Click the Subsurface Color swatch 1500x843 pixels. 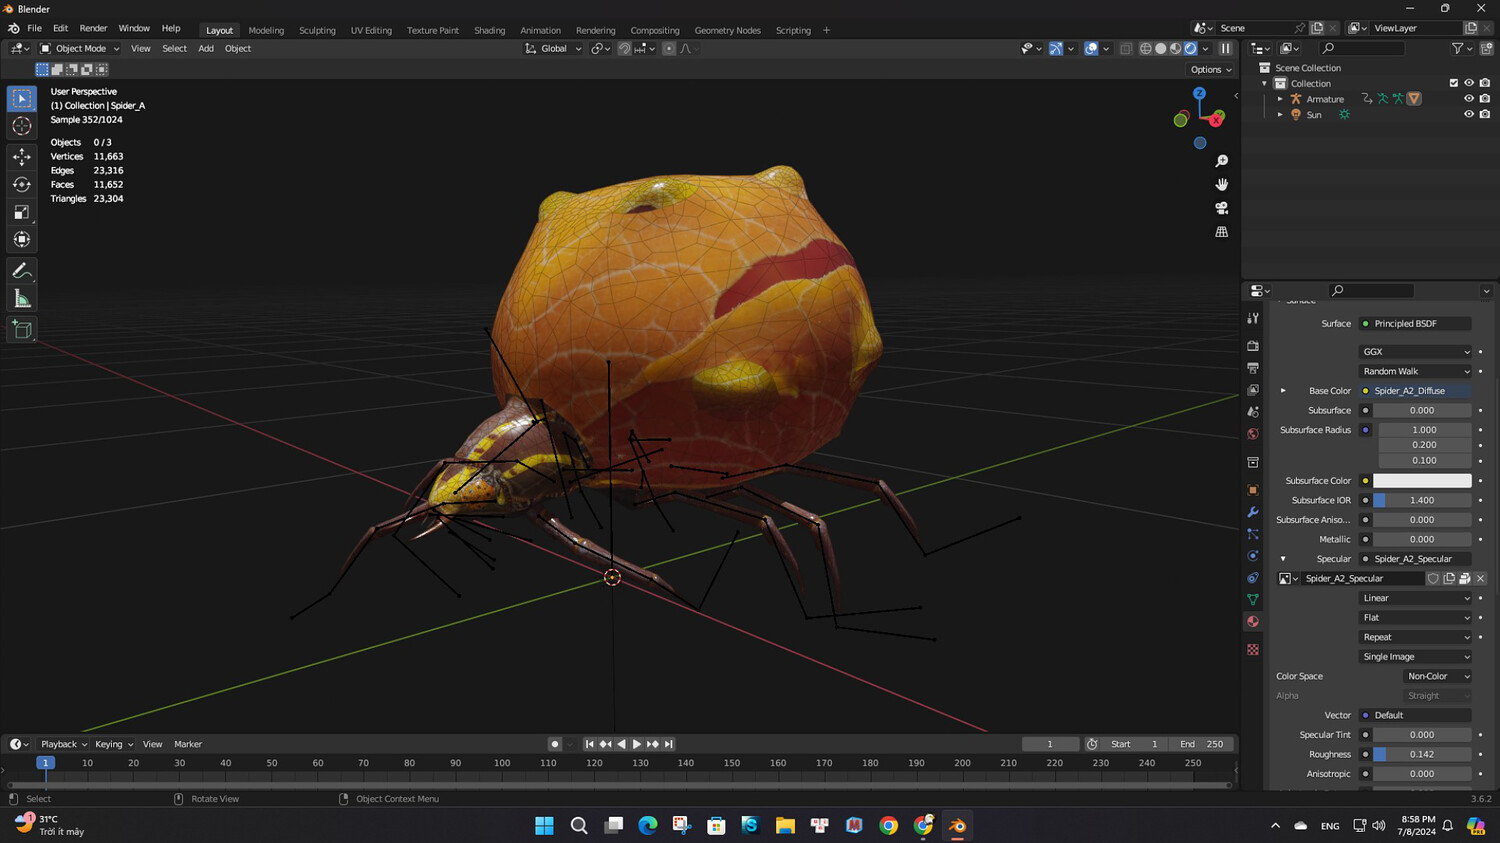[1421, 481]
